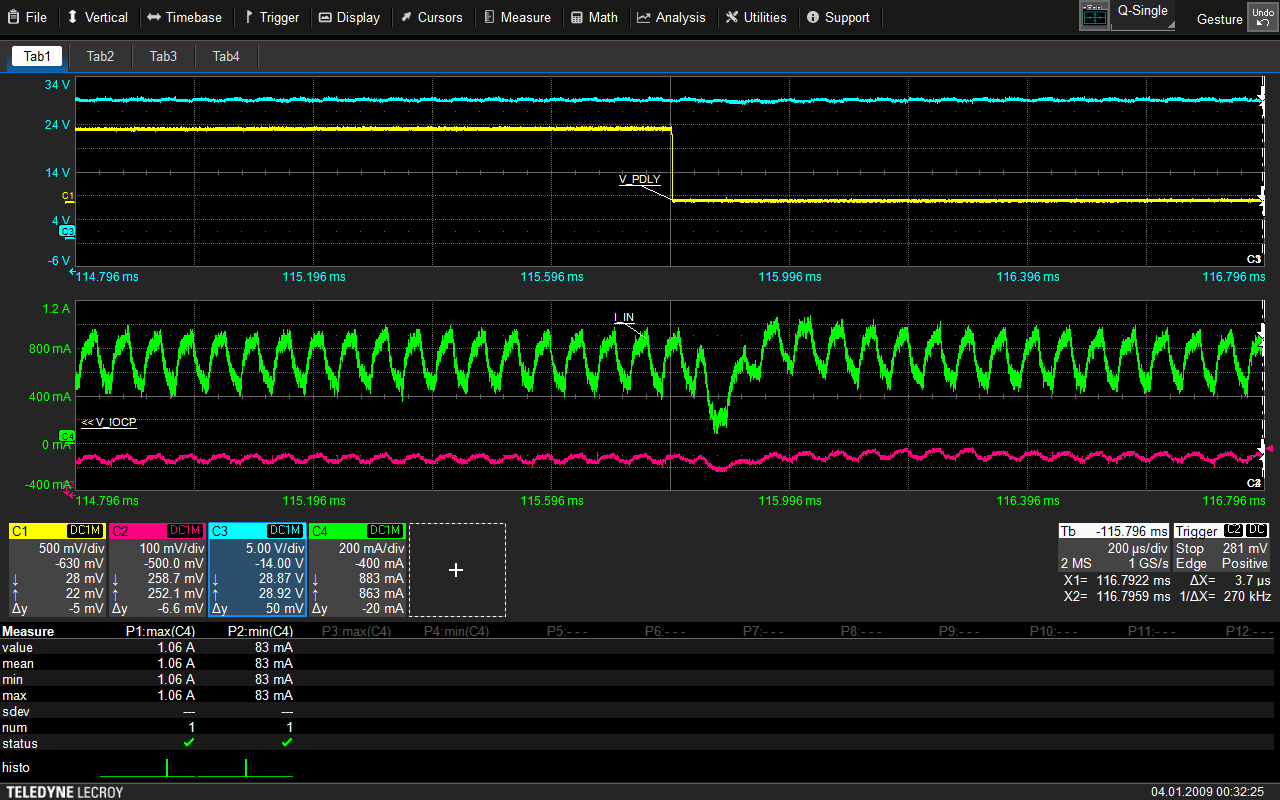Click the yellow C1 ground marker on the grid

pos(68,196)
